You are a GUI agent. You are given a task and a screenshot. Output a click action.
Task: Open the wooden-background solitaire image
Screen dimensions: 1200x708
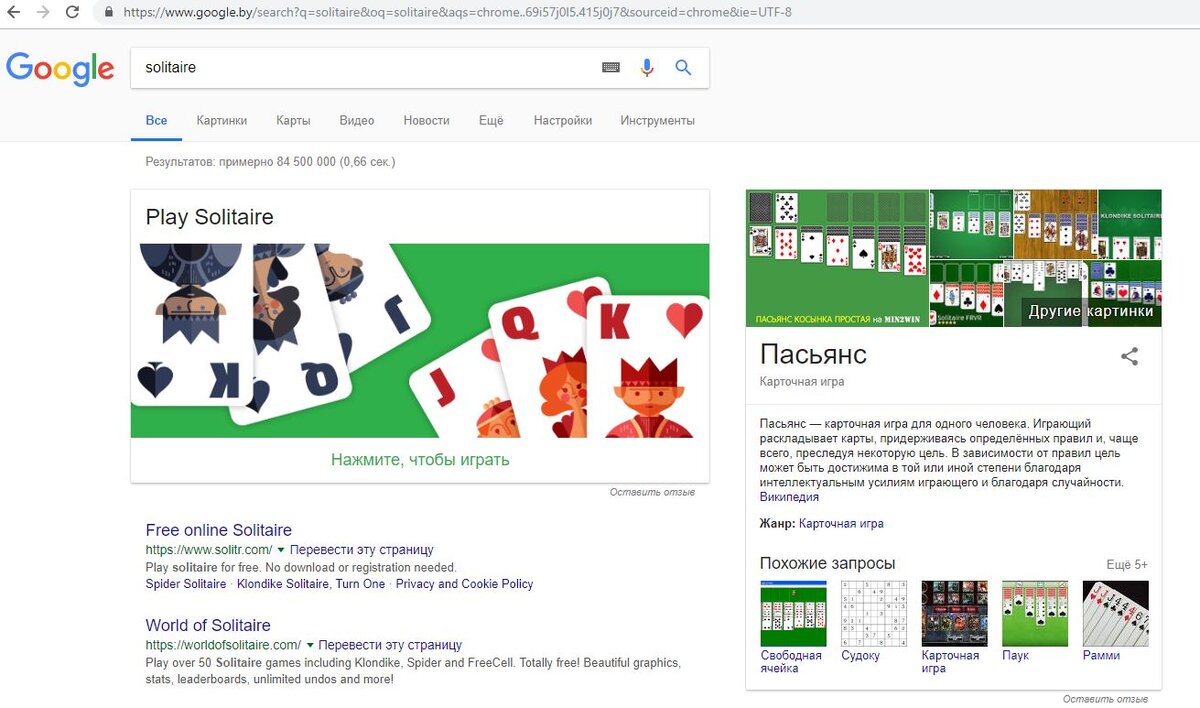pos(1055,224)
